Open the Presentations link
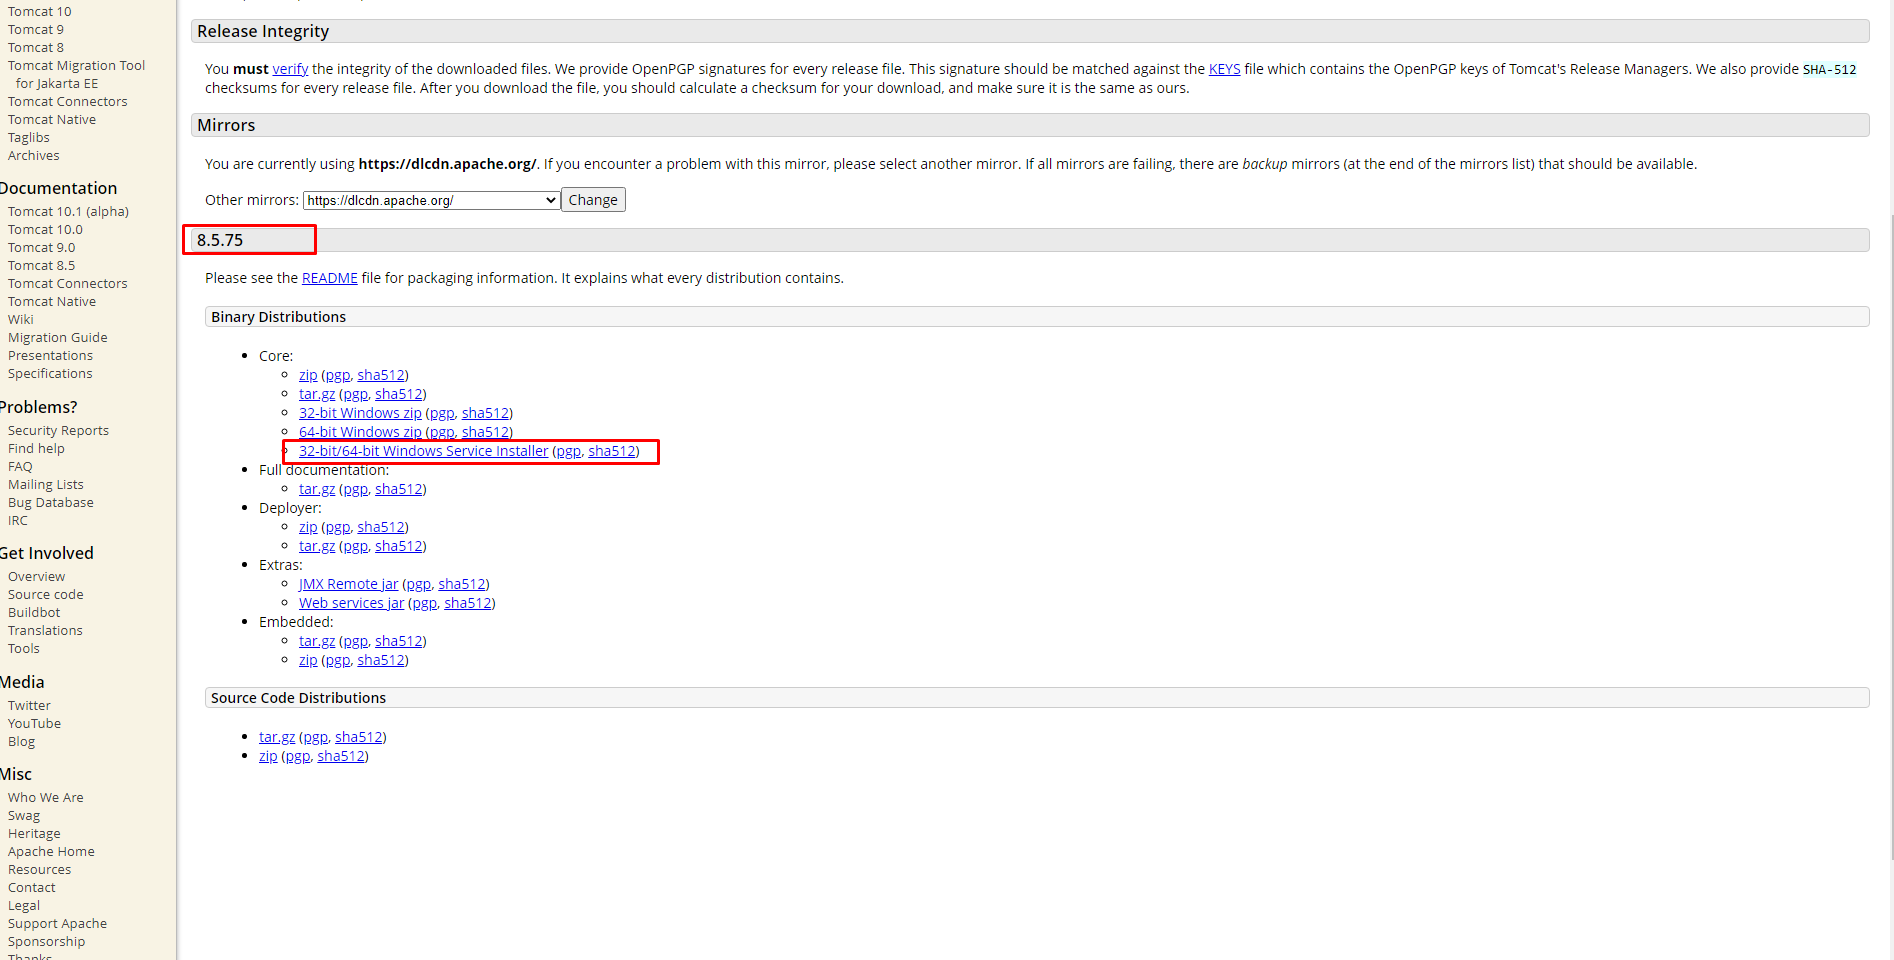The width and height of the screenshot is (1894, 960). point(50,356)
